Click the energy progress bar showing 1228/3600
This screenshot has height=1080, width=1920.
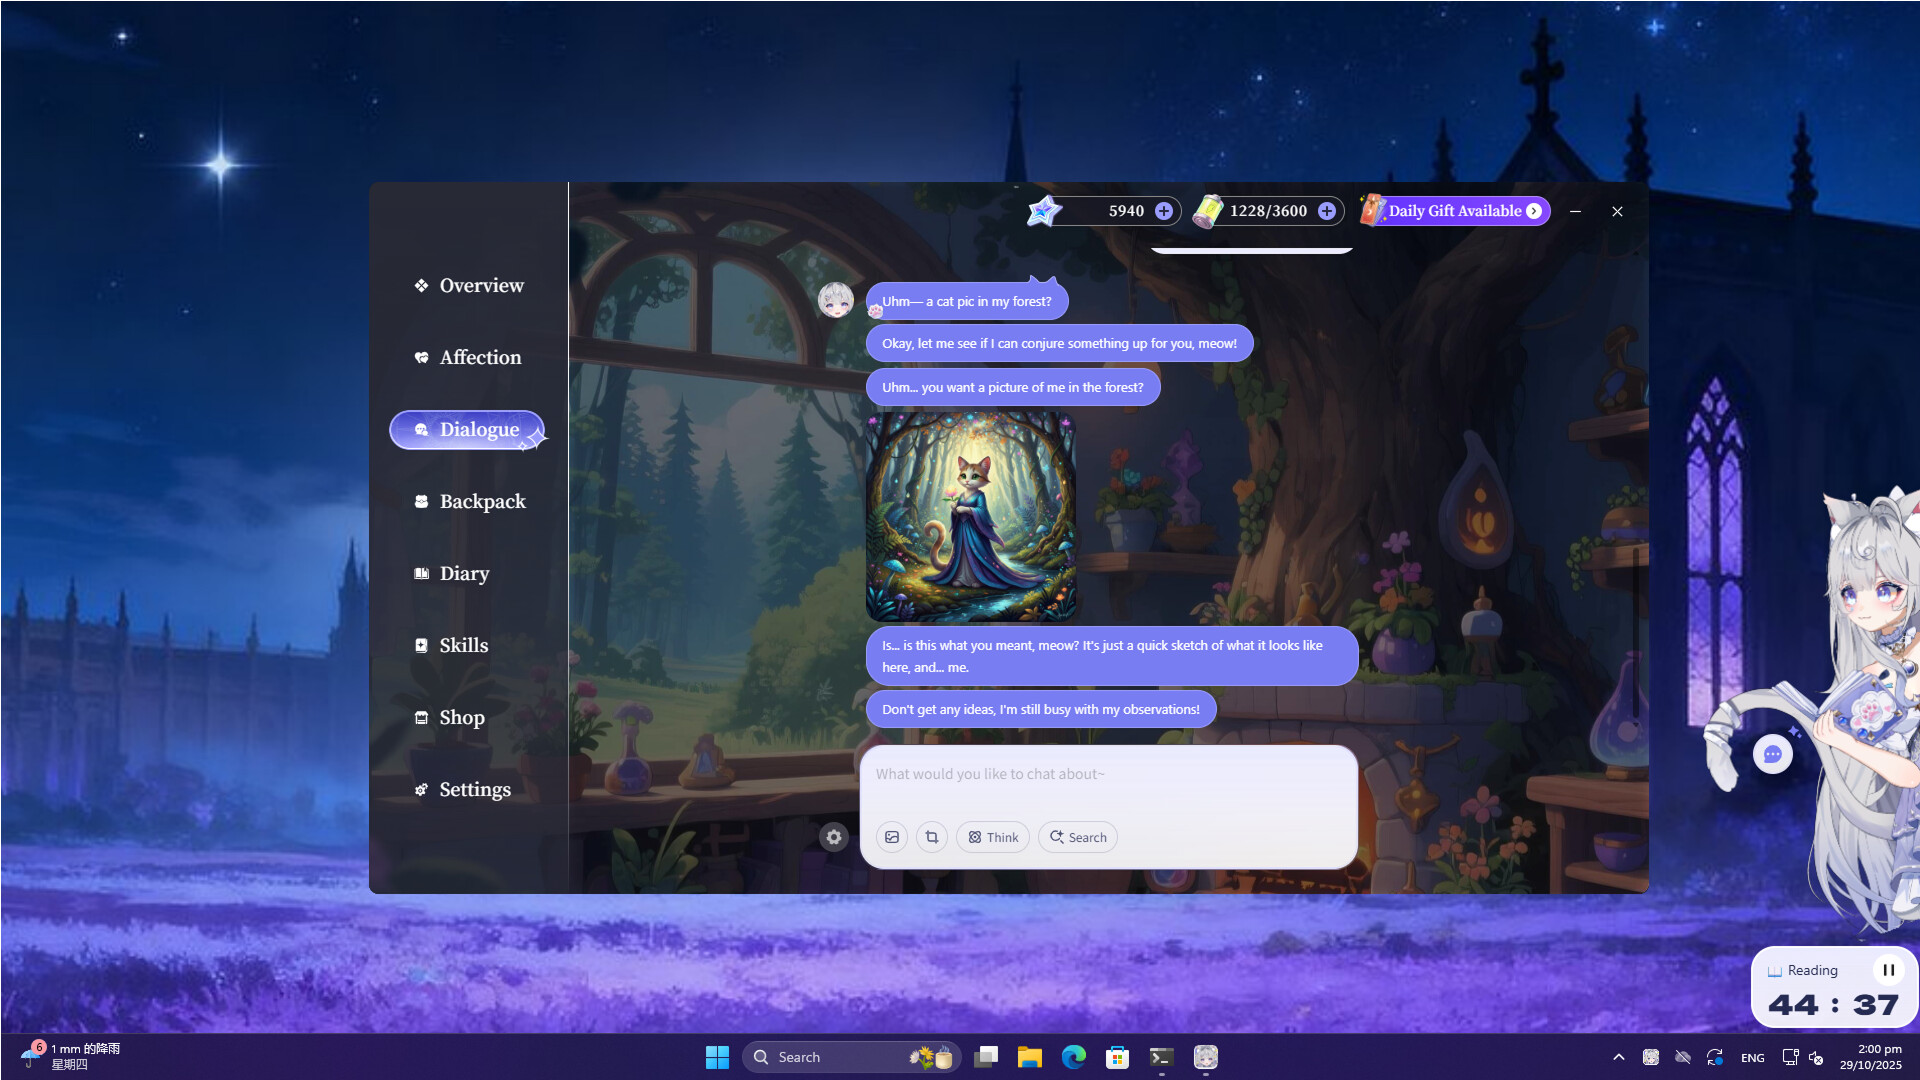(x=1267, y=211)
